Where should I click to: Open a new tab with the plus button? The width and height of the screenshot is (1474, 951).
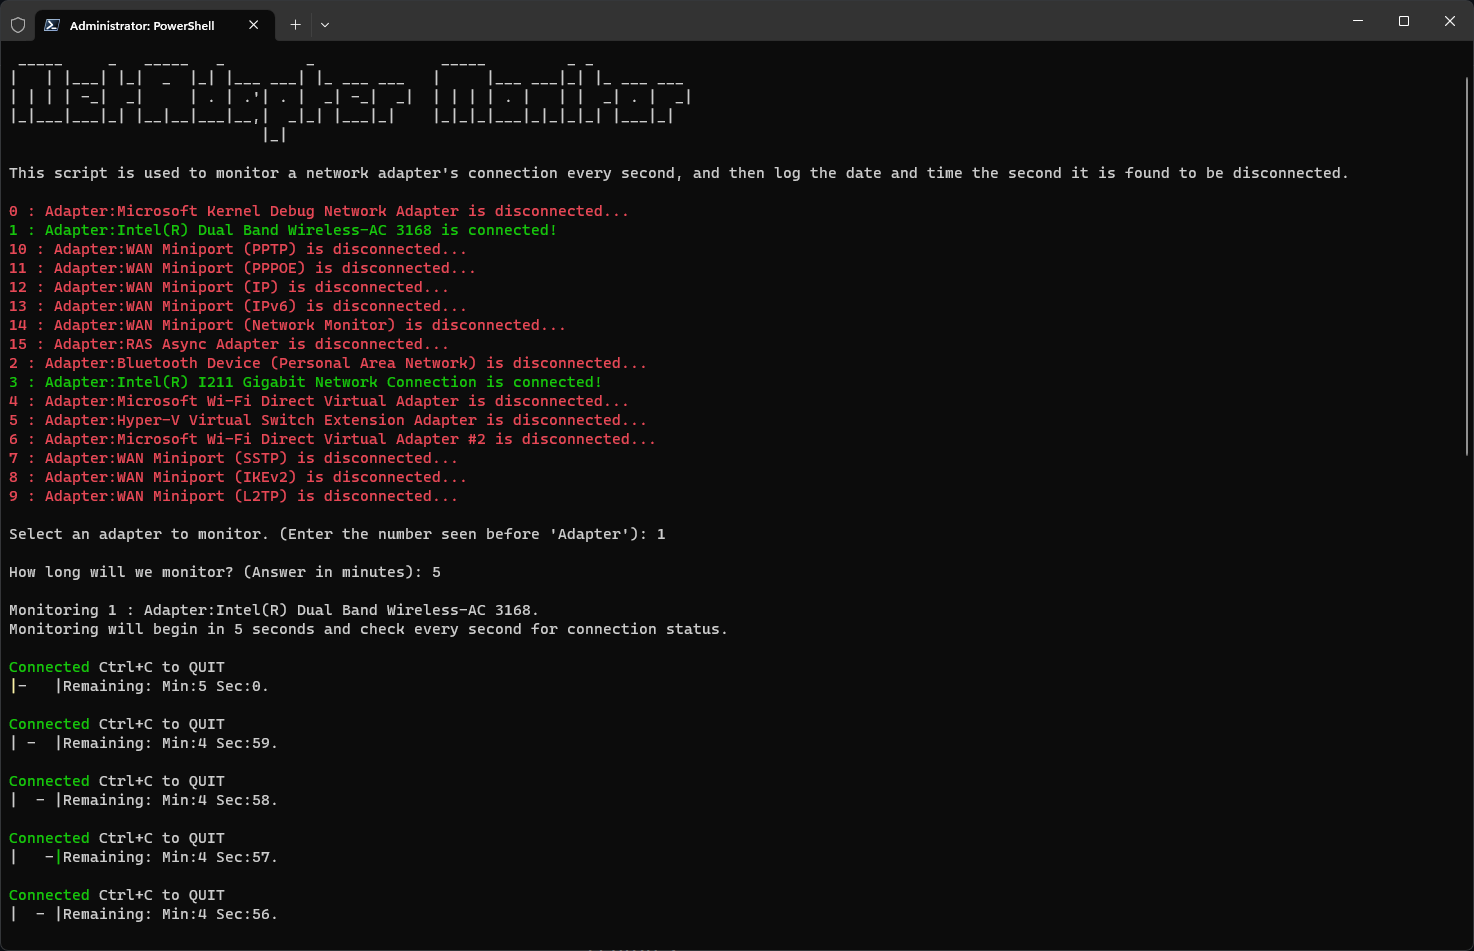click(x=294, y=24)
